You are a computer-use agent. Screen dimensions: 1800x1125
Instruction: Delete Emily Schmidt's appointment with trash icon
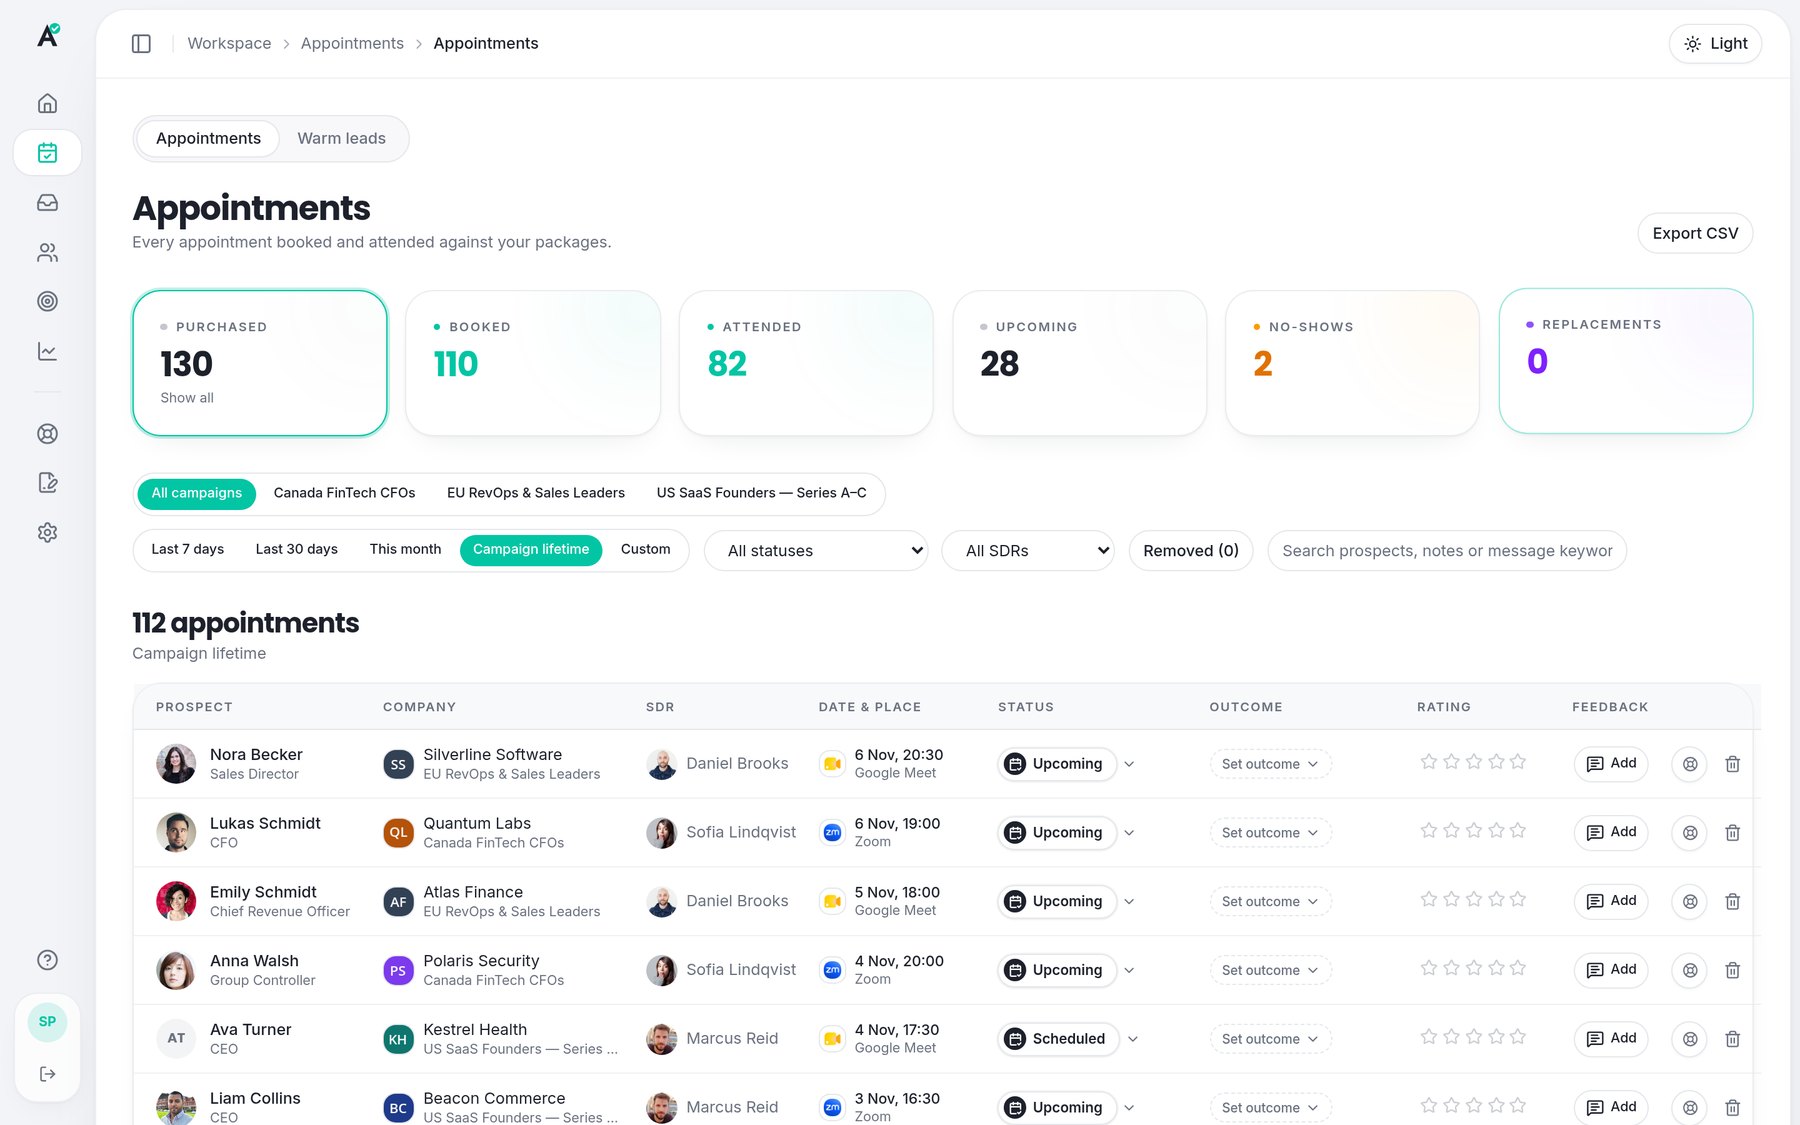(1733, 902)
